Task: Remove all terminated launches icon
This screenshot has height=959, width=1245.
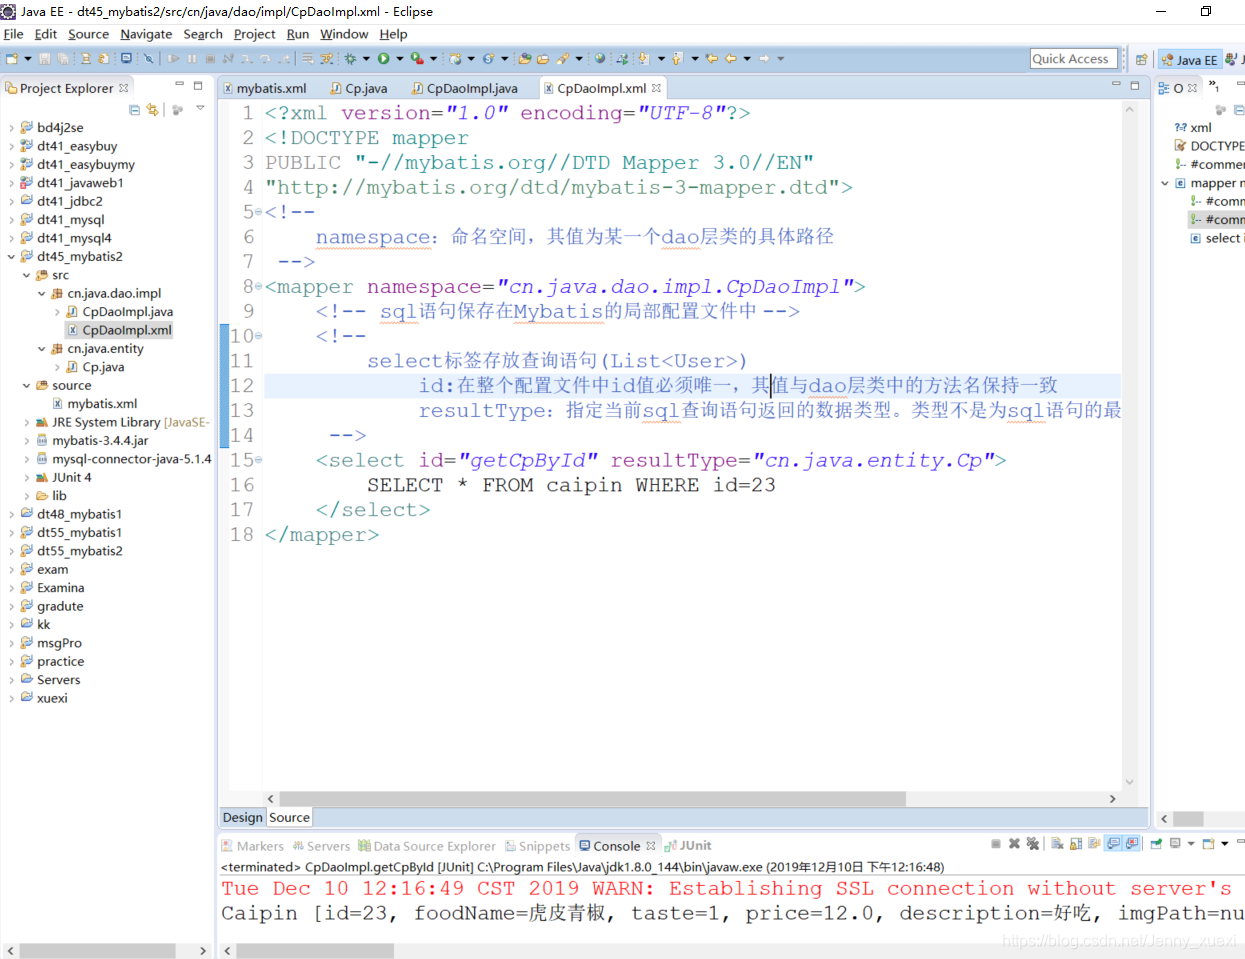Action: coord(1032,844)
